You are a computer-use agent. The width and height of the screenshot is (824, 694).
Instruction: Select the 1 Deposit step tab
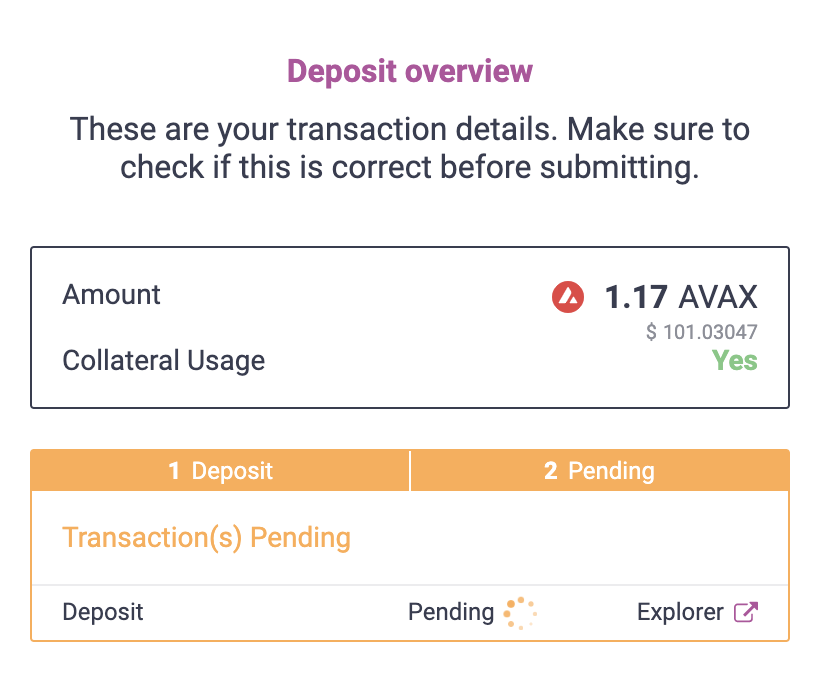click(220, 471)
